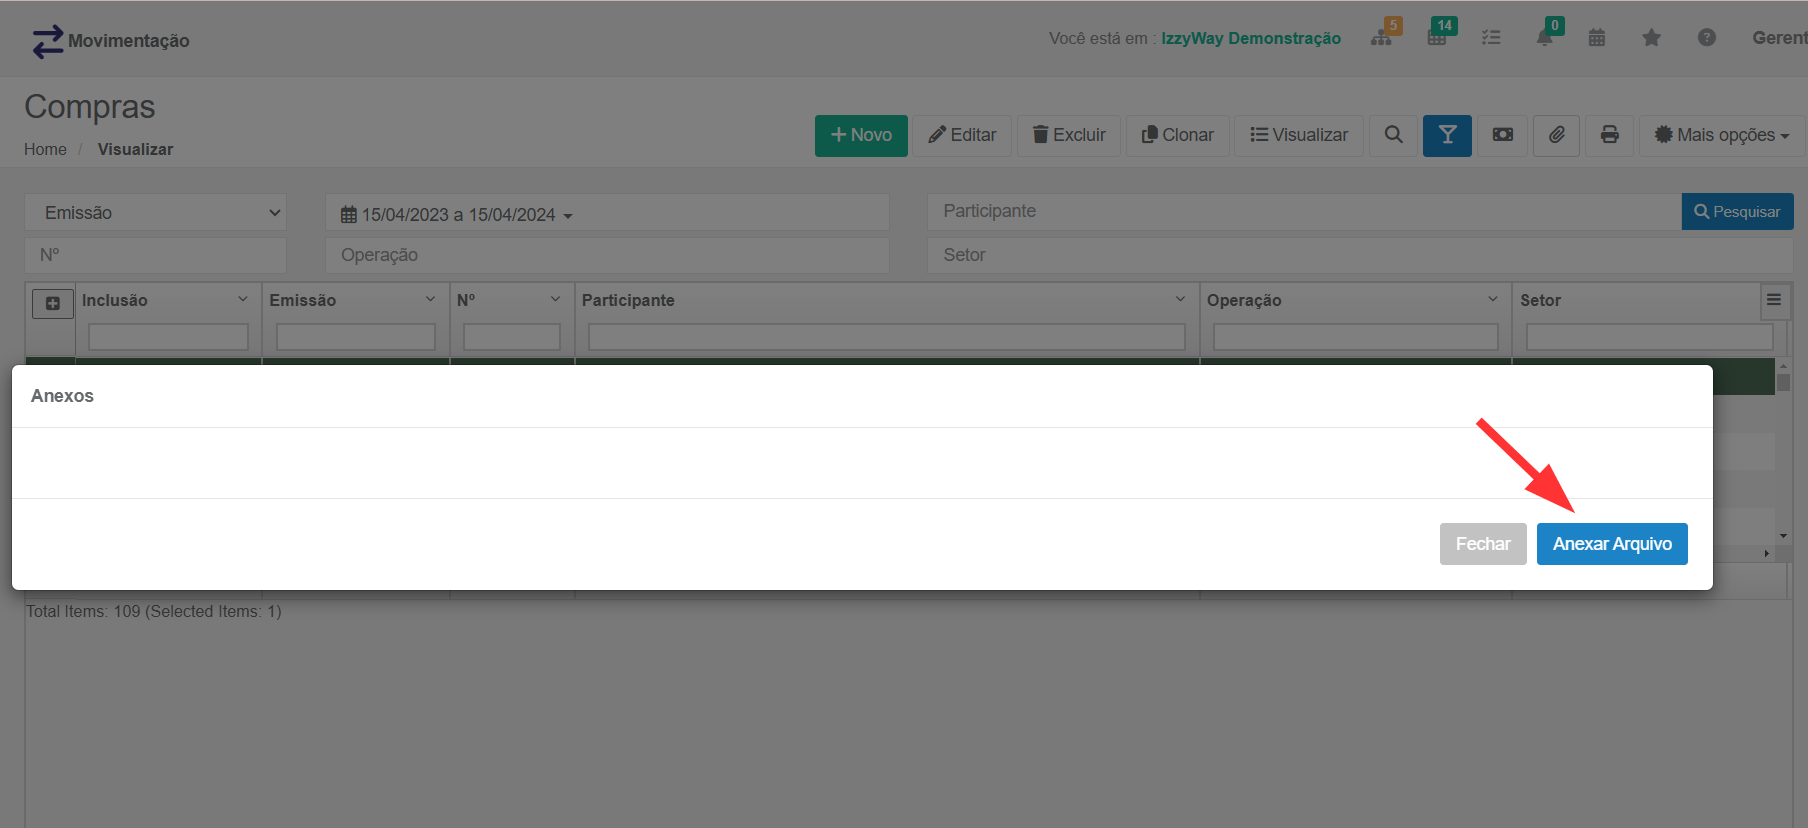Click the money bill toolbar icon
Viewport: 1808px width, 828px height.
(x=1502, y=135)
